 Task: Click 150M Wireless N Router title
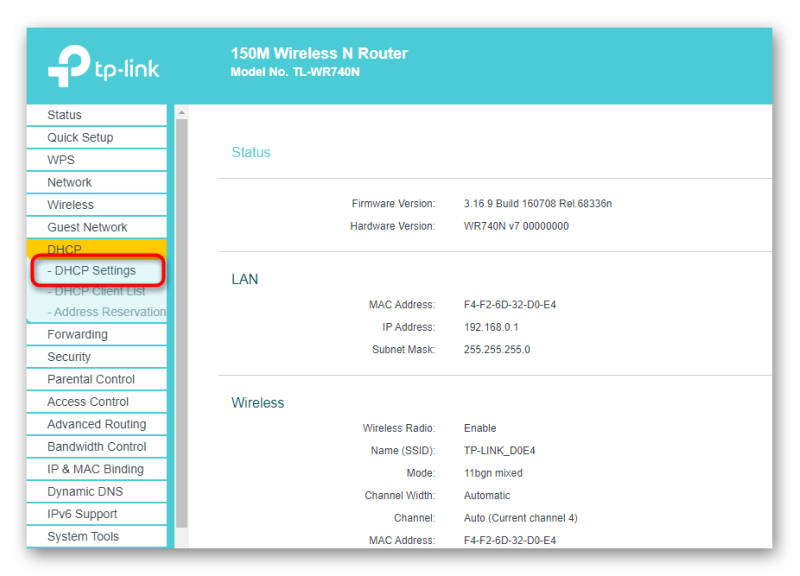click(319, 53)
